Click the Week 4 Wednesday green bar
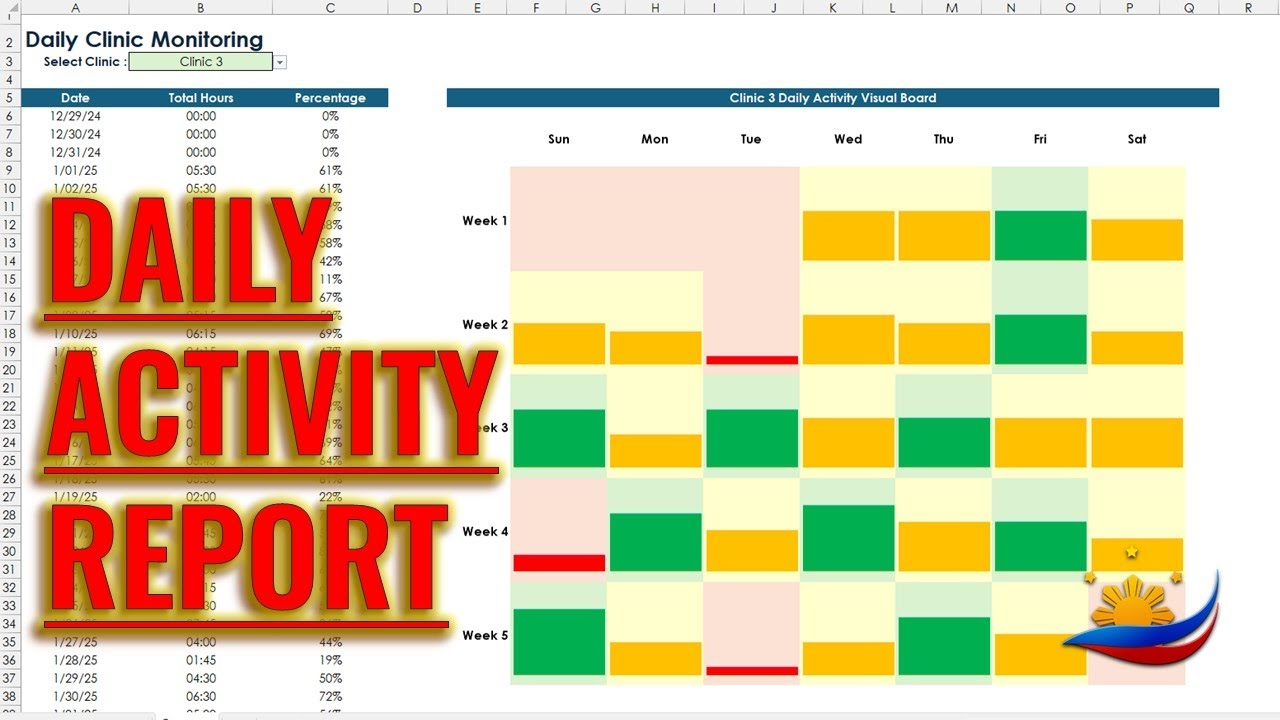1280x720 pixels. pos(848,538)
